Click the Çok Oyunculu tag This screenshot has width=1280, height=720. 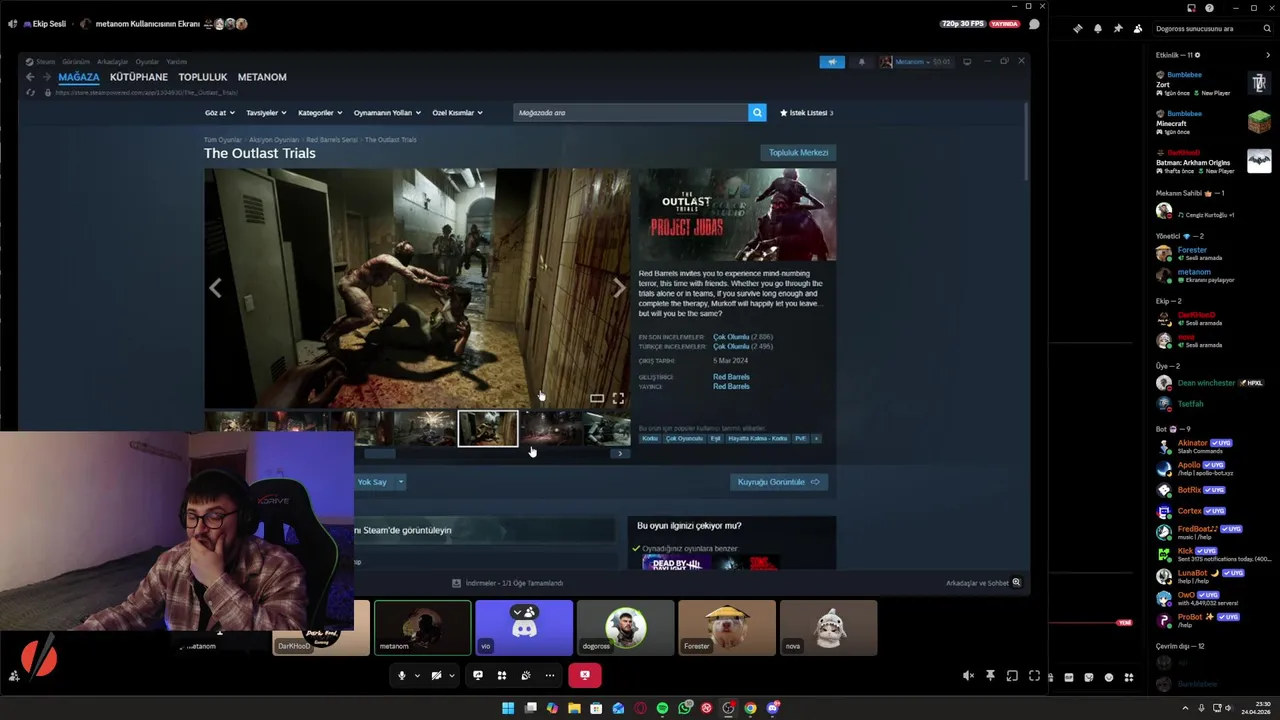685,438
